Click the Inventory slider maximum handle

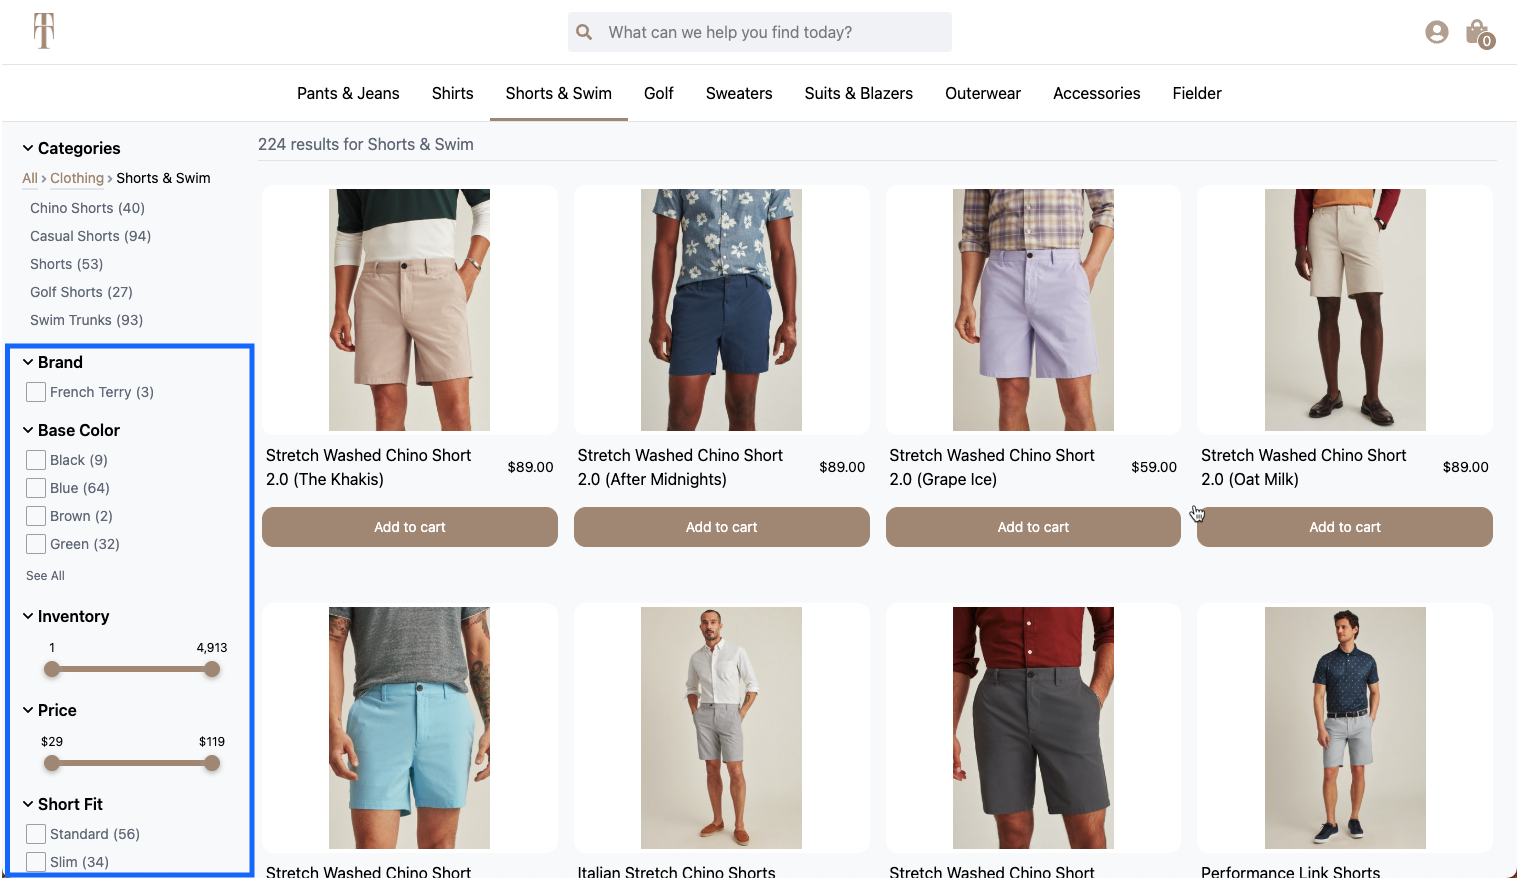[212, 669]
